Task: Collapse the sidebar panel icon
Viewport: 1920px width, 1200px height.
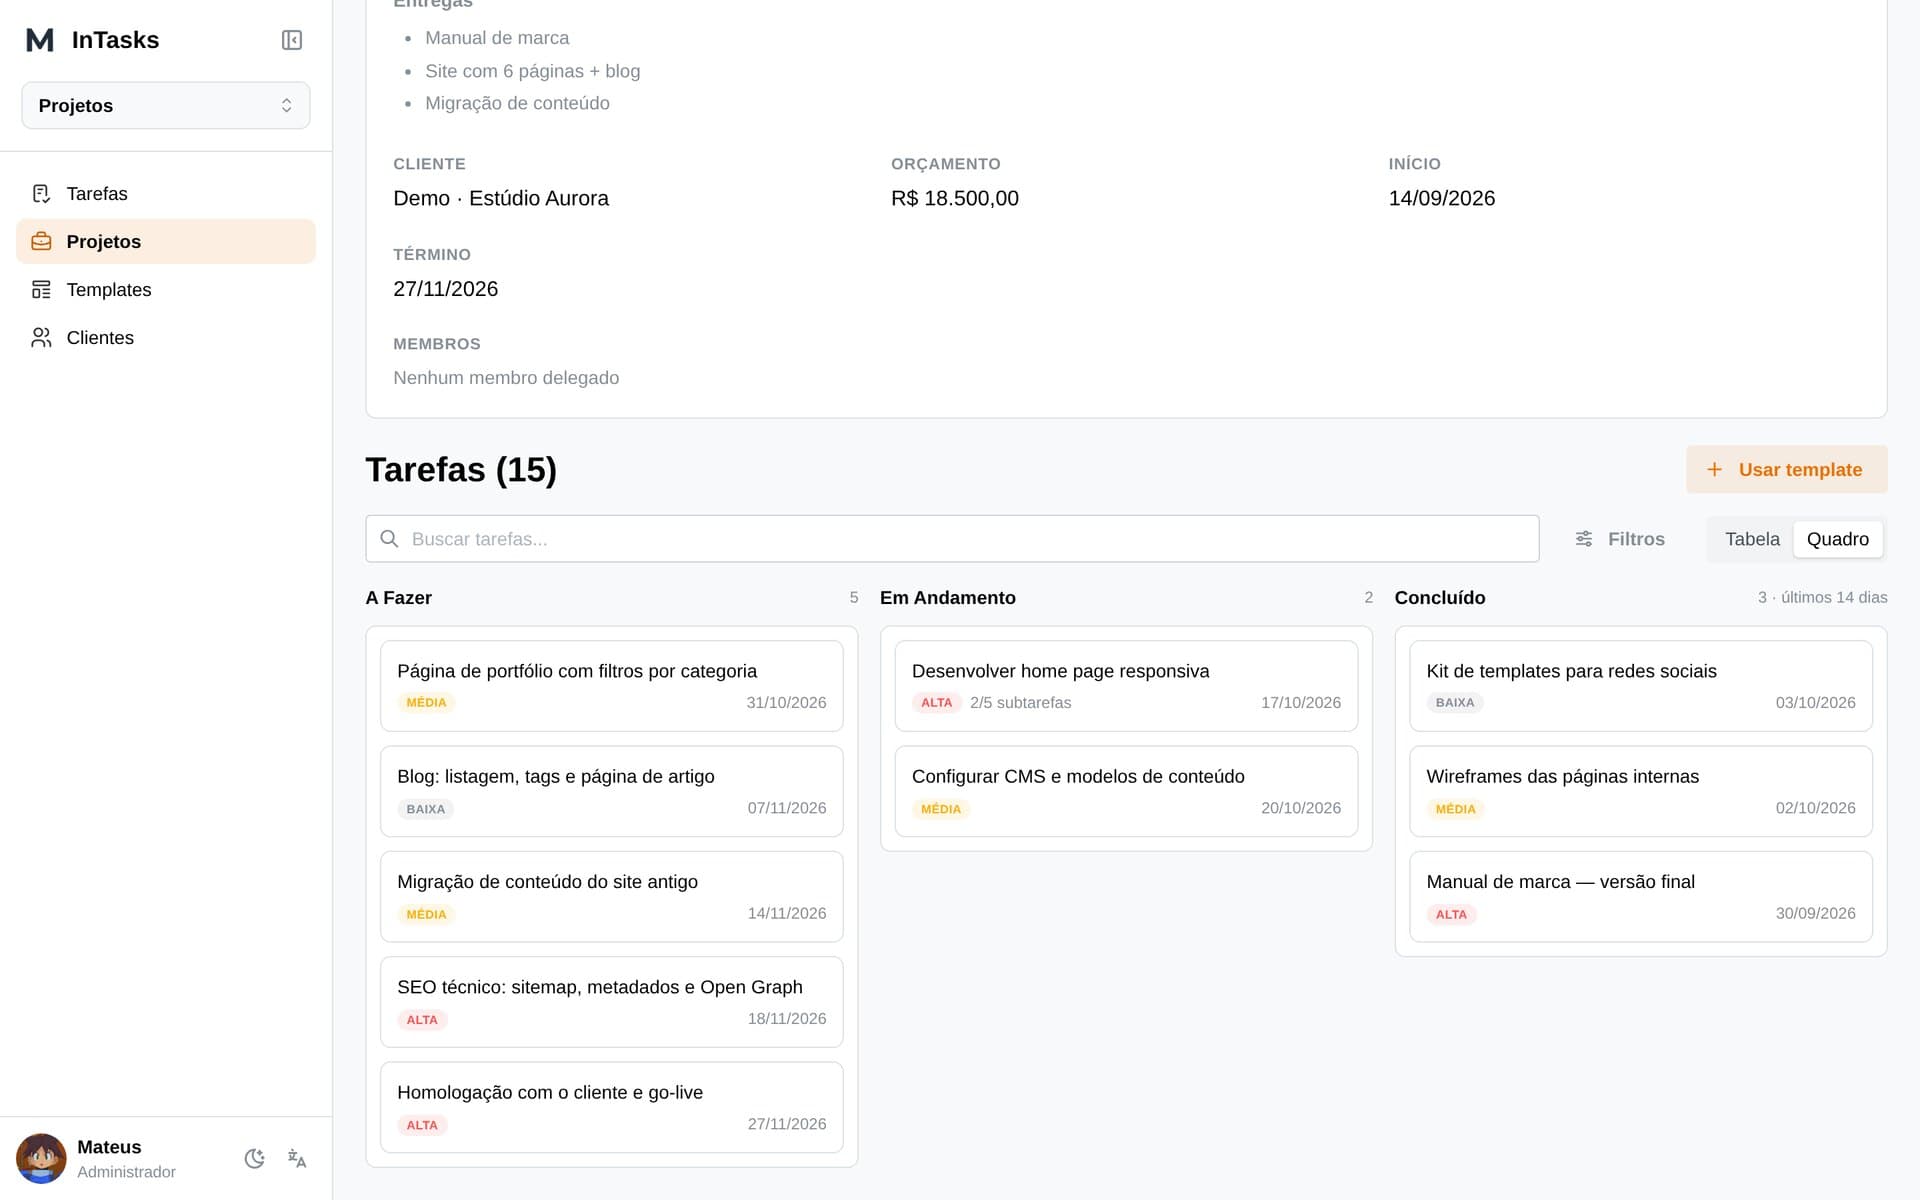Action: 292,40
